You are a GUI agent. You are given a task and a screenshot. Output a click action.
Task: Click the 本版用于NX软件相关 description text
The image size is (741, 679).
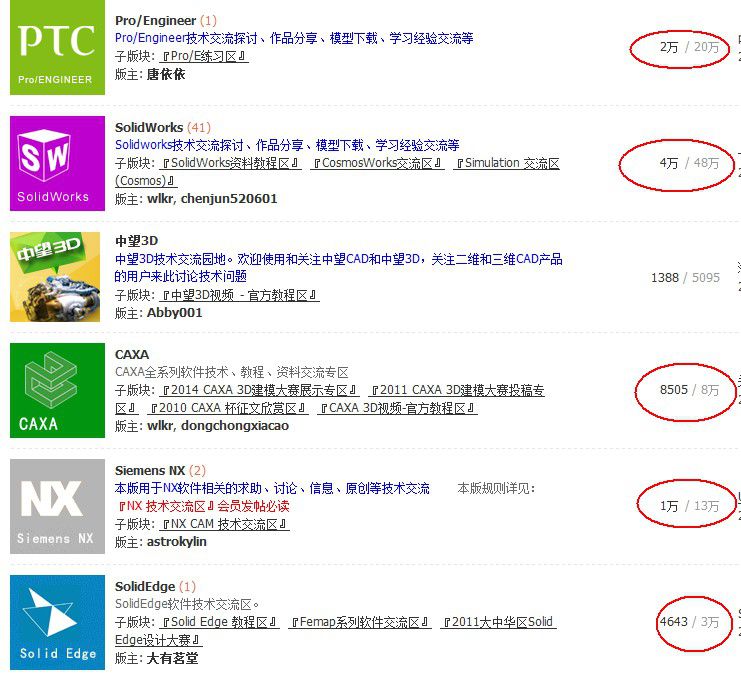(x=272, y=488)
